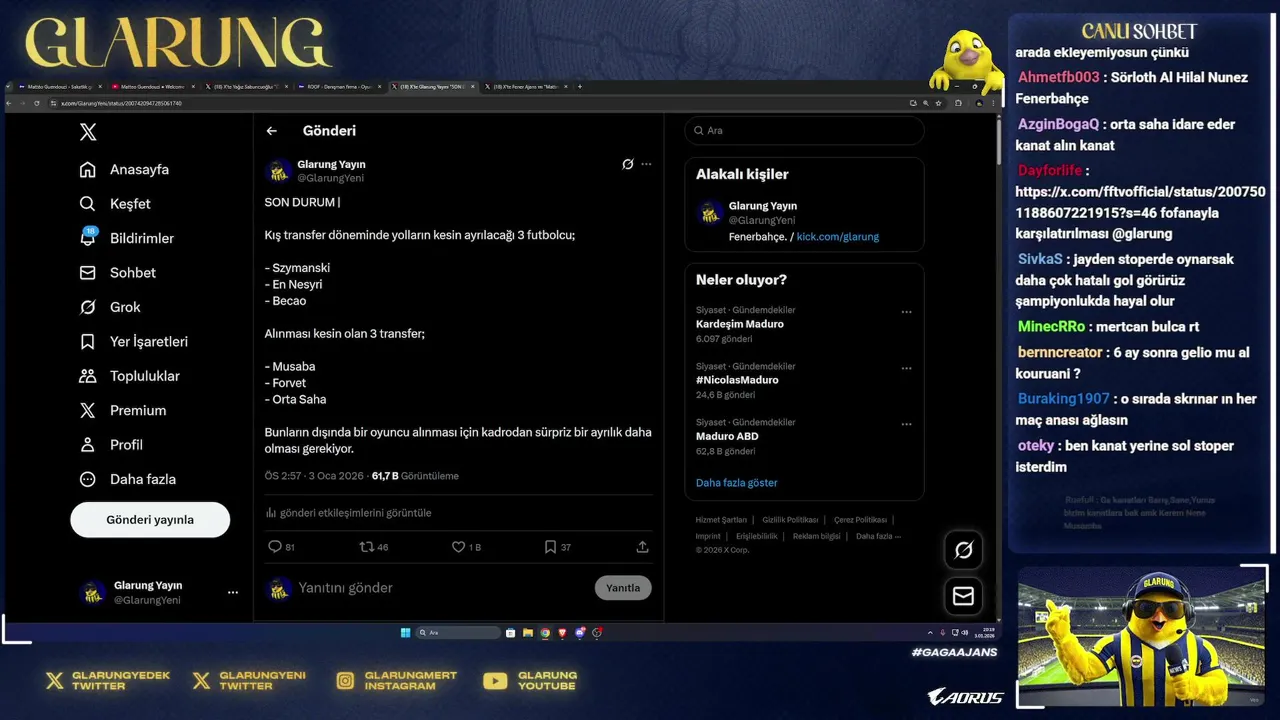Open File Explorer from the taskbar
This screenshot has width=1280, height=720.
click(528, 632)
